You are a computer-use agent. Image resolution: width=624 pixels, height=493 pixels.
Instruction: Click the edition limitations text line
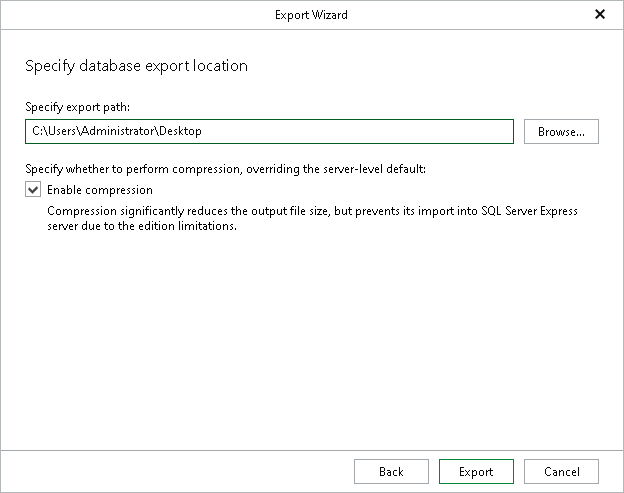(x=130, y=226)
